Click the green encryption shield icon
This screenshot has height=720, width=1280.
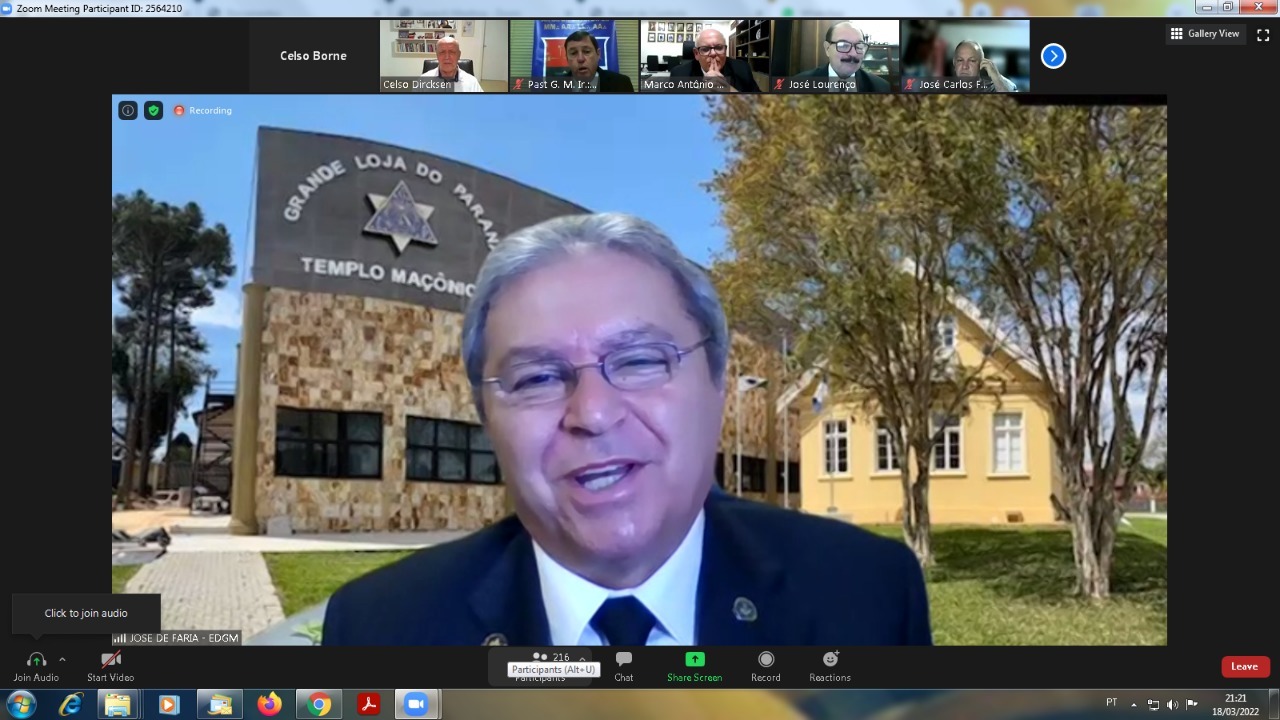pos(153,110)
